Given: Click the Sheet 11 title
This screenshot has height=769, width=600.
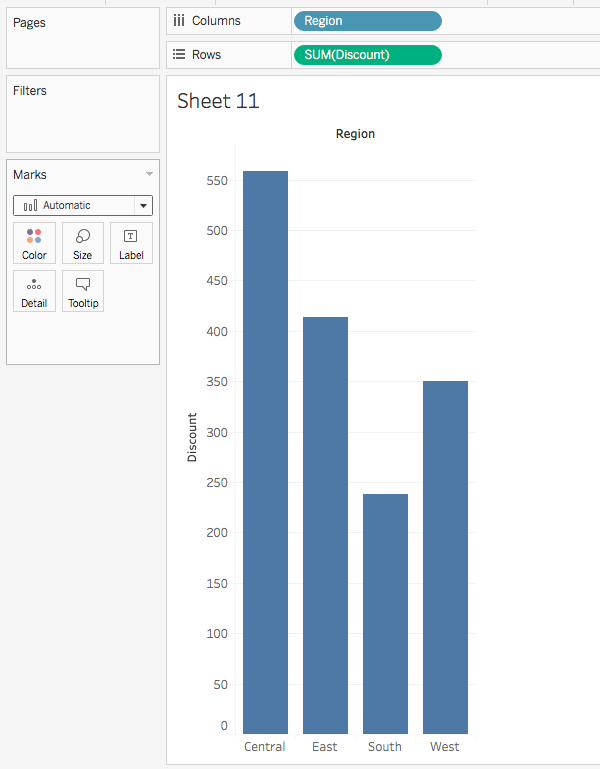Looking at the screenshot, I should coord(218,101).
